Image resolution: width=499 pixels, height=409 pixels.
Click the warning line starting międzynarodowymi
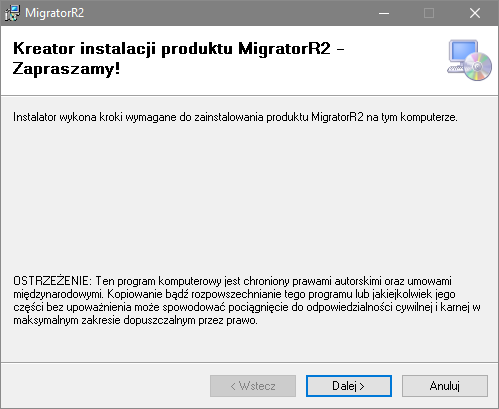tap(234, 294)
